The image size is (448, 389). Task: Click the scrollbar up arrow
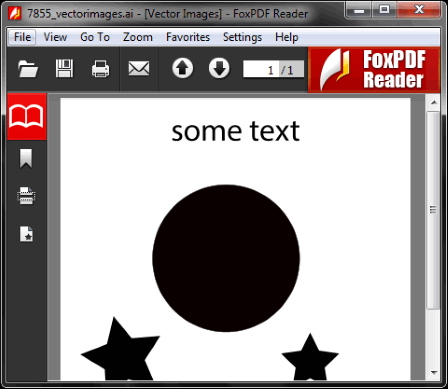tap(434, 102)
